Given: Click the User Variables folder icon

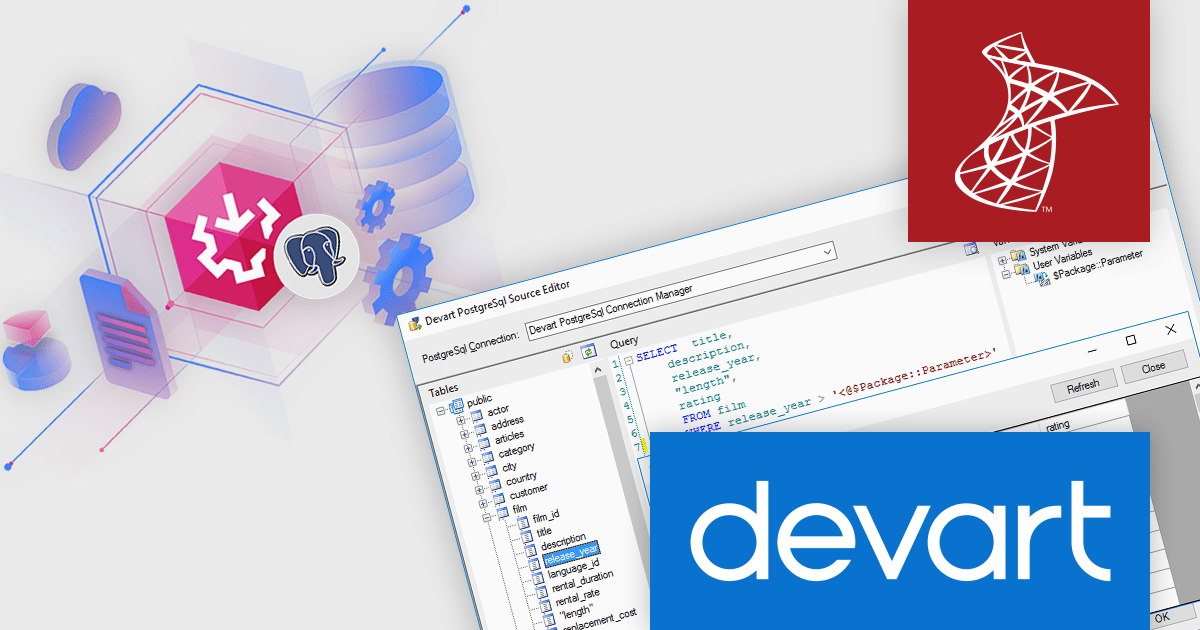Looking at the screenshot, I should tap(1021, 268).
